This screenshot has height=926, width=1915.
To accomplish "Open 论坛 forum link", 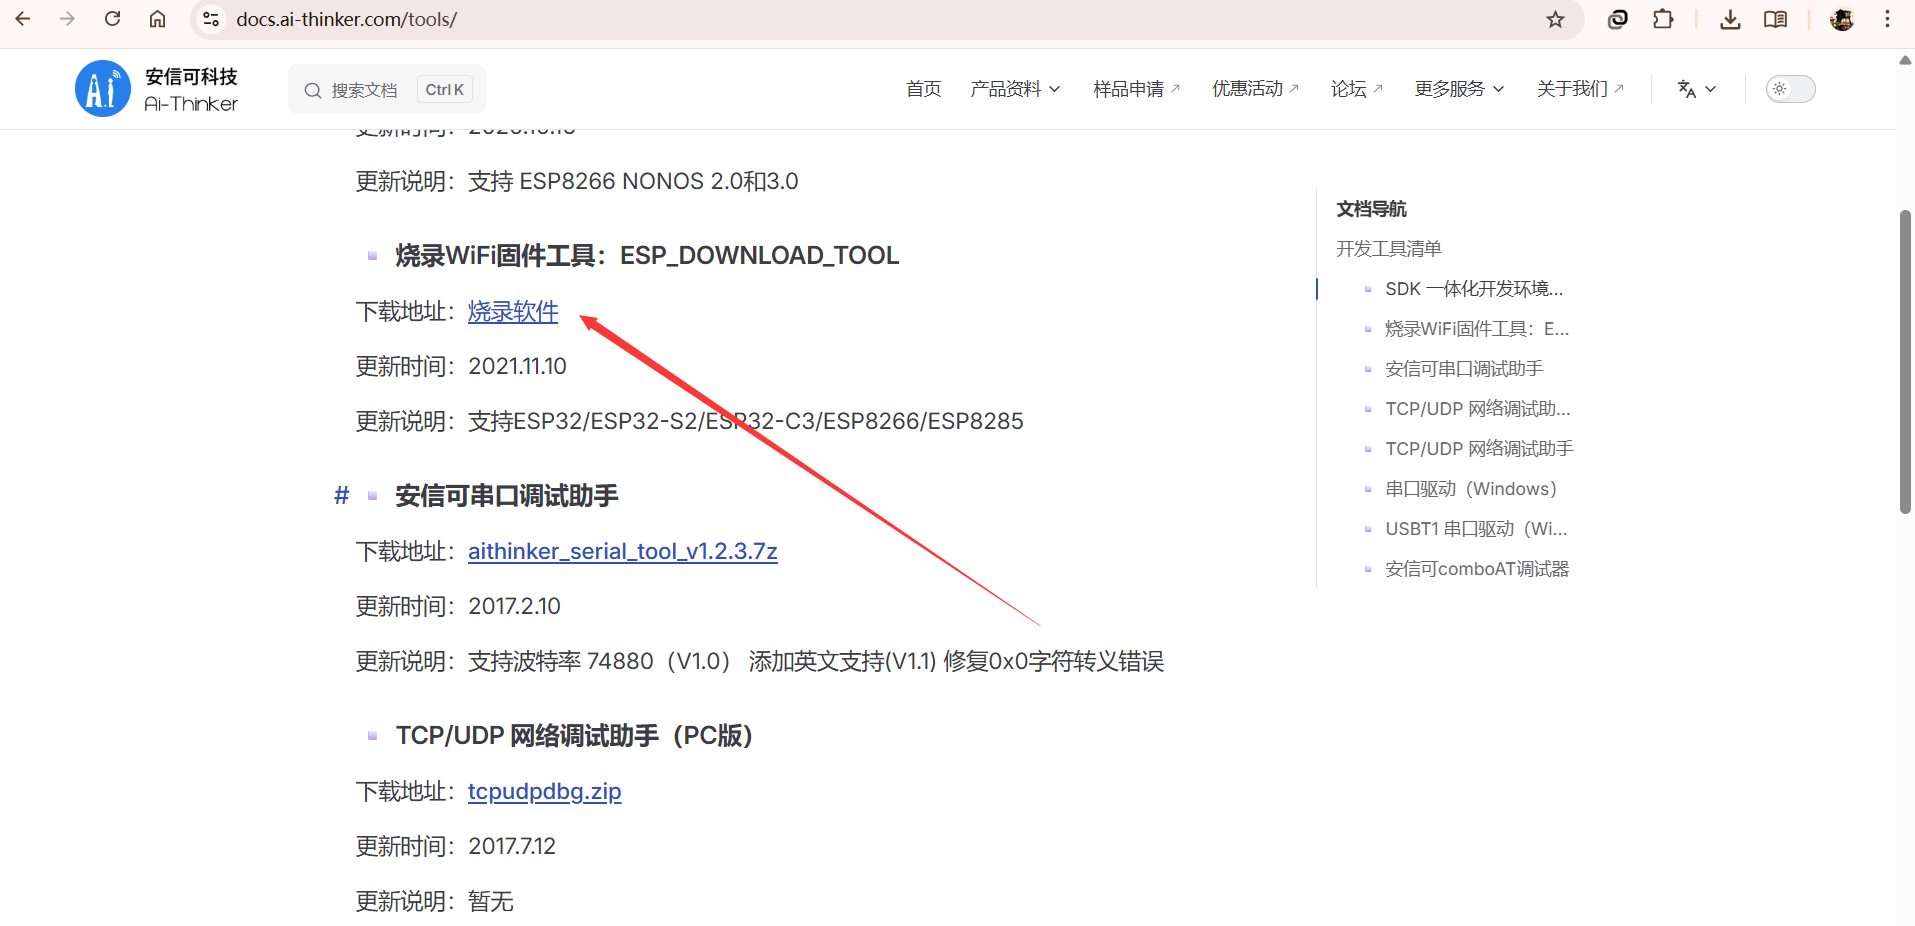I will click(1357, 89).
